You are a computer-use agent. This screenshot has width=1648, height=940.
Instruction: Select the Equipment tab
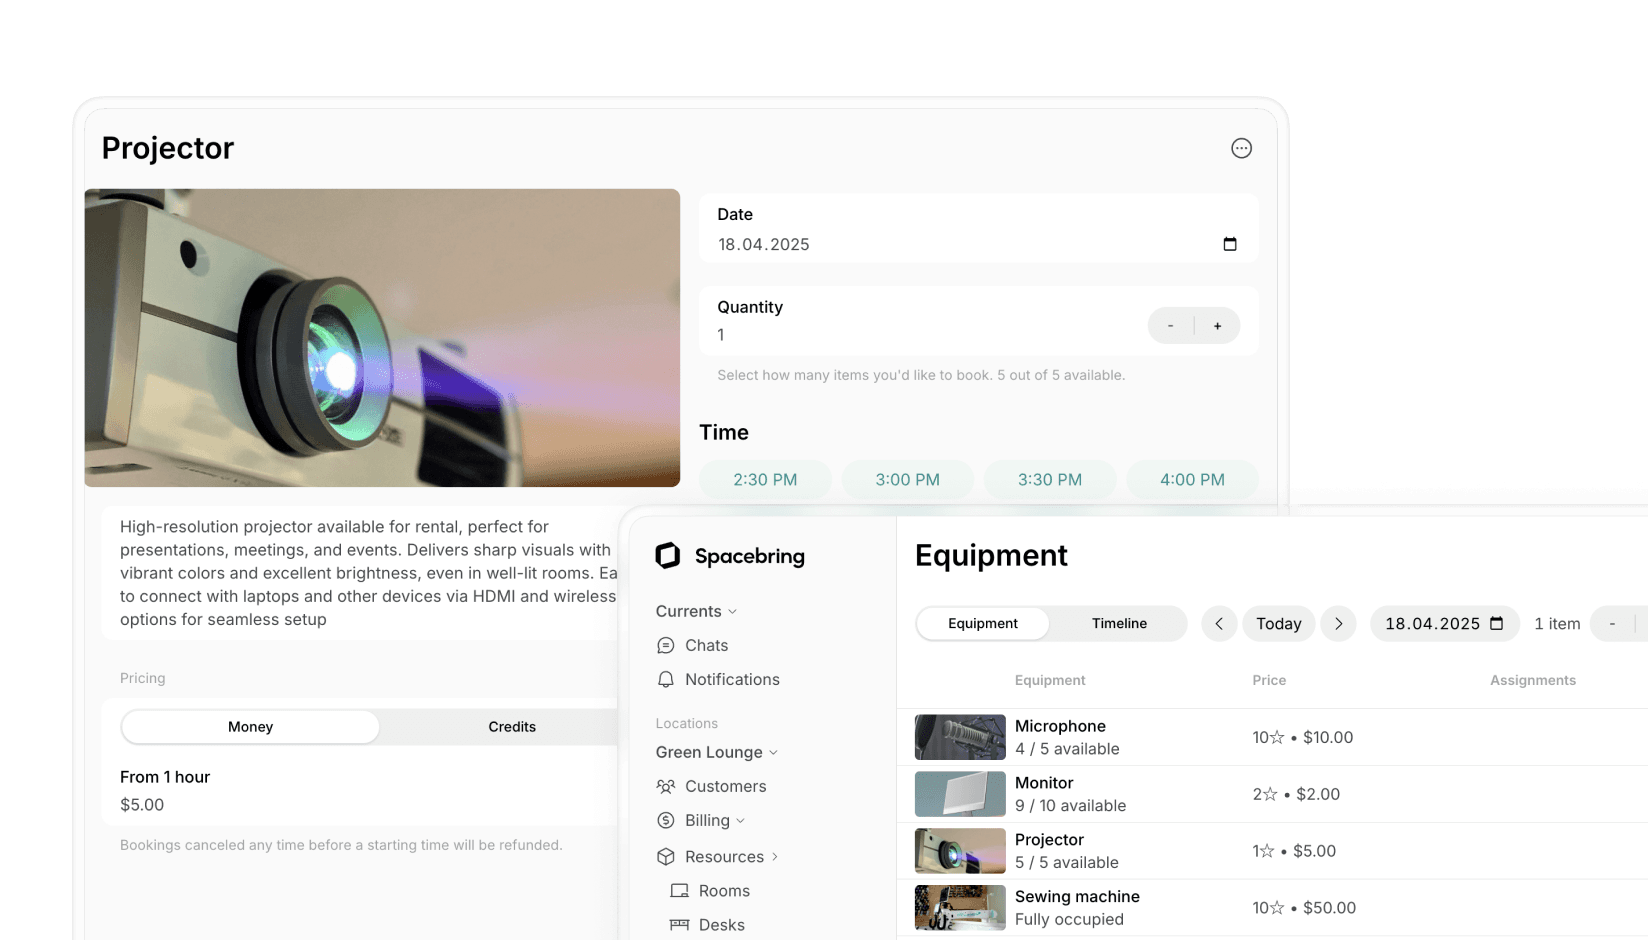point(982,623)
